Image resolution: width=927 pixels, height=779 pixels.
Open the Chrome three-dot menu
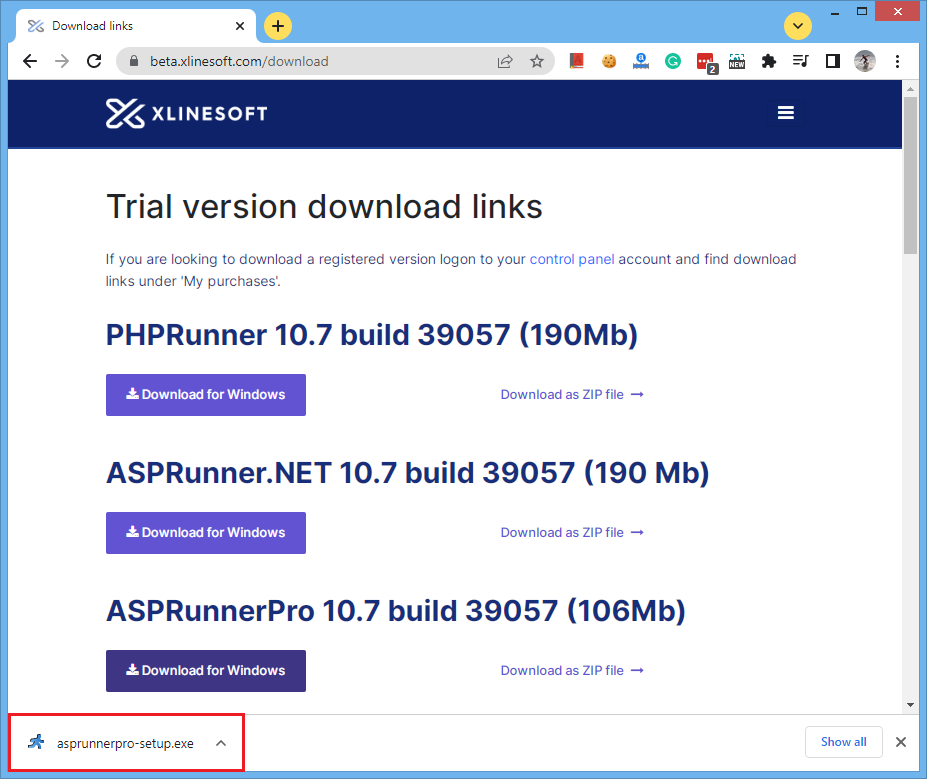tap(897, 61)
